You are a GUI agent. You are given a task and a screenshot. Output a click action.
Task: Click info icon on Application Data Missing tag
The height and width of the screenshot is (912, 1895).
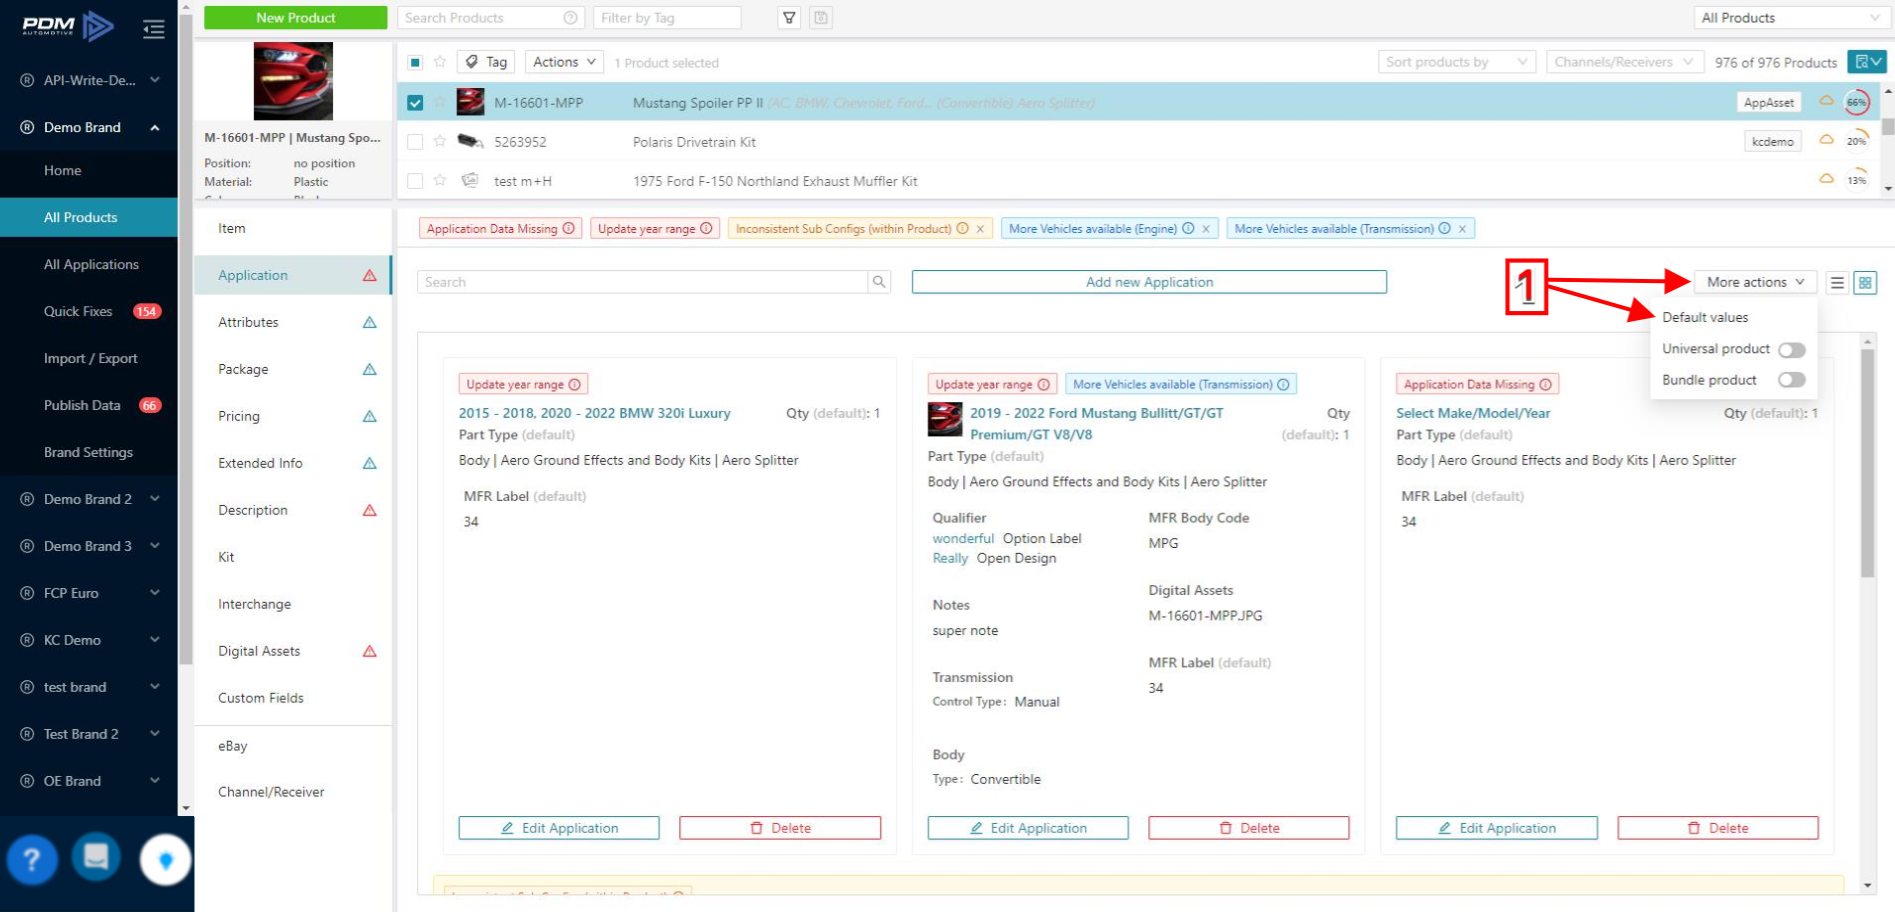tap(568, 228)
